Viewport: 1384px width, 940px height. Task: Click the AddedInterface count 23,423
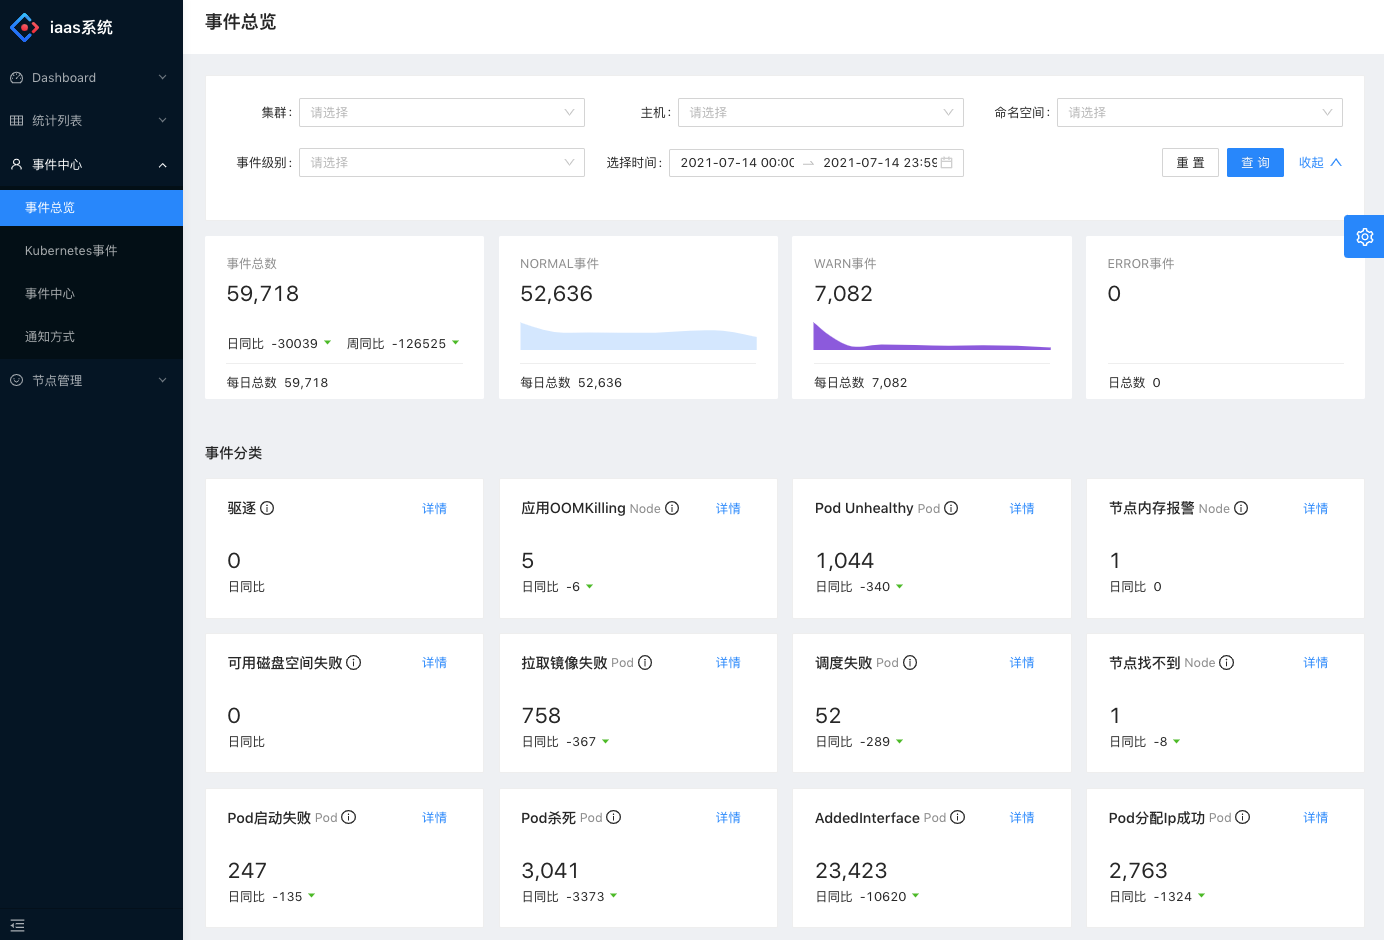851,871
